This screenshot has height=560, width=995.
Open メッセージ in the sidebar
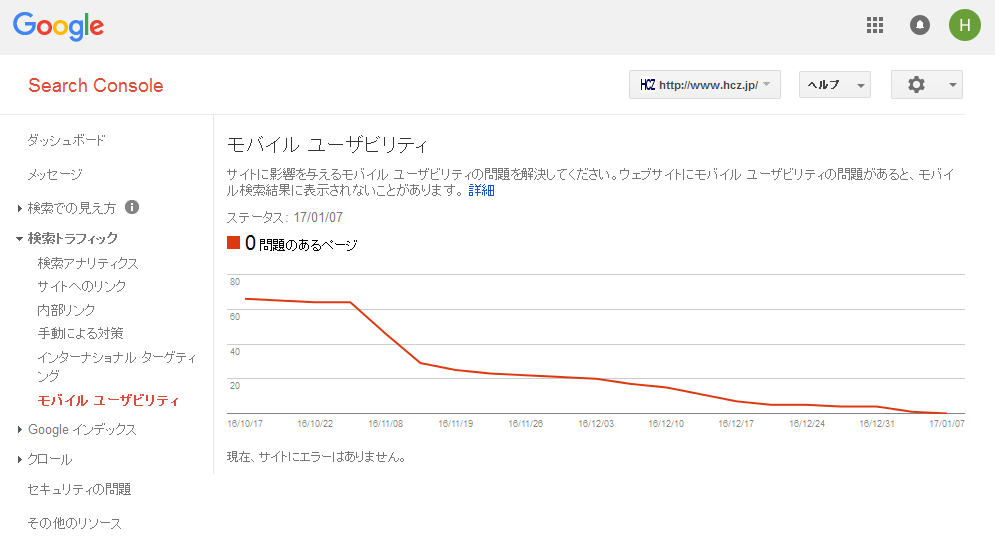(55, 174)
